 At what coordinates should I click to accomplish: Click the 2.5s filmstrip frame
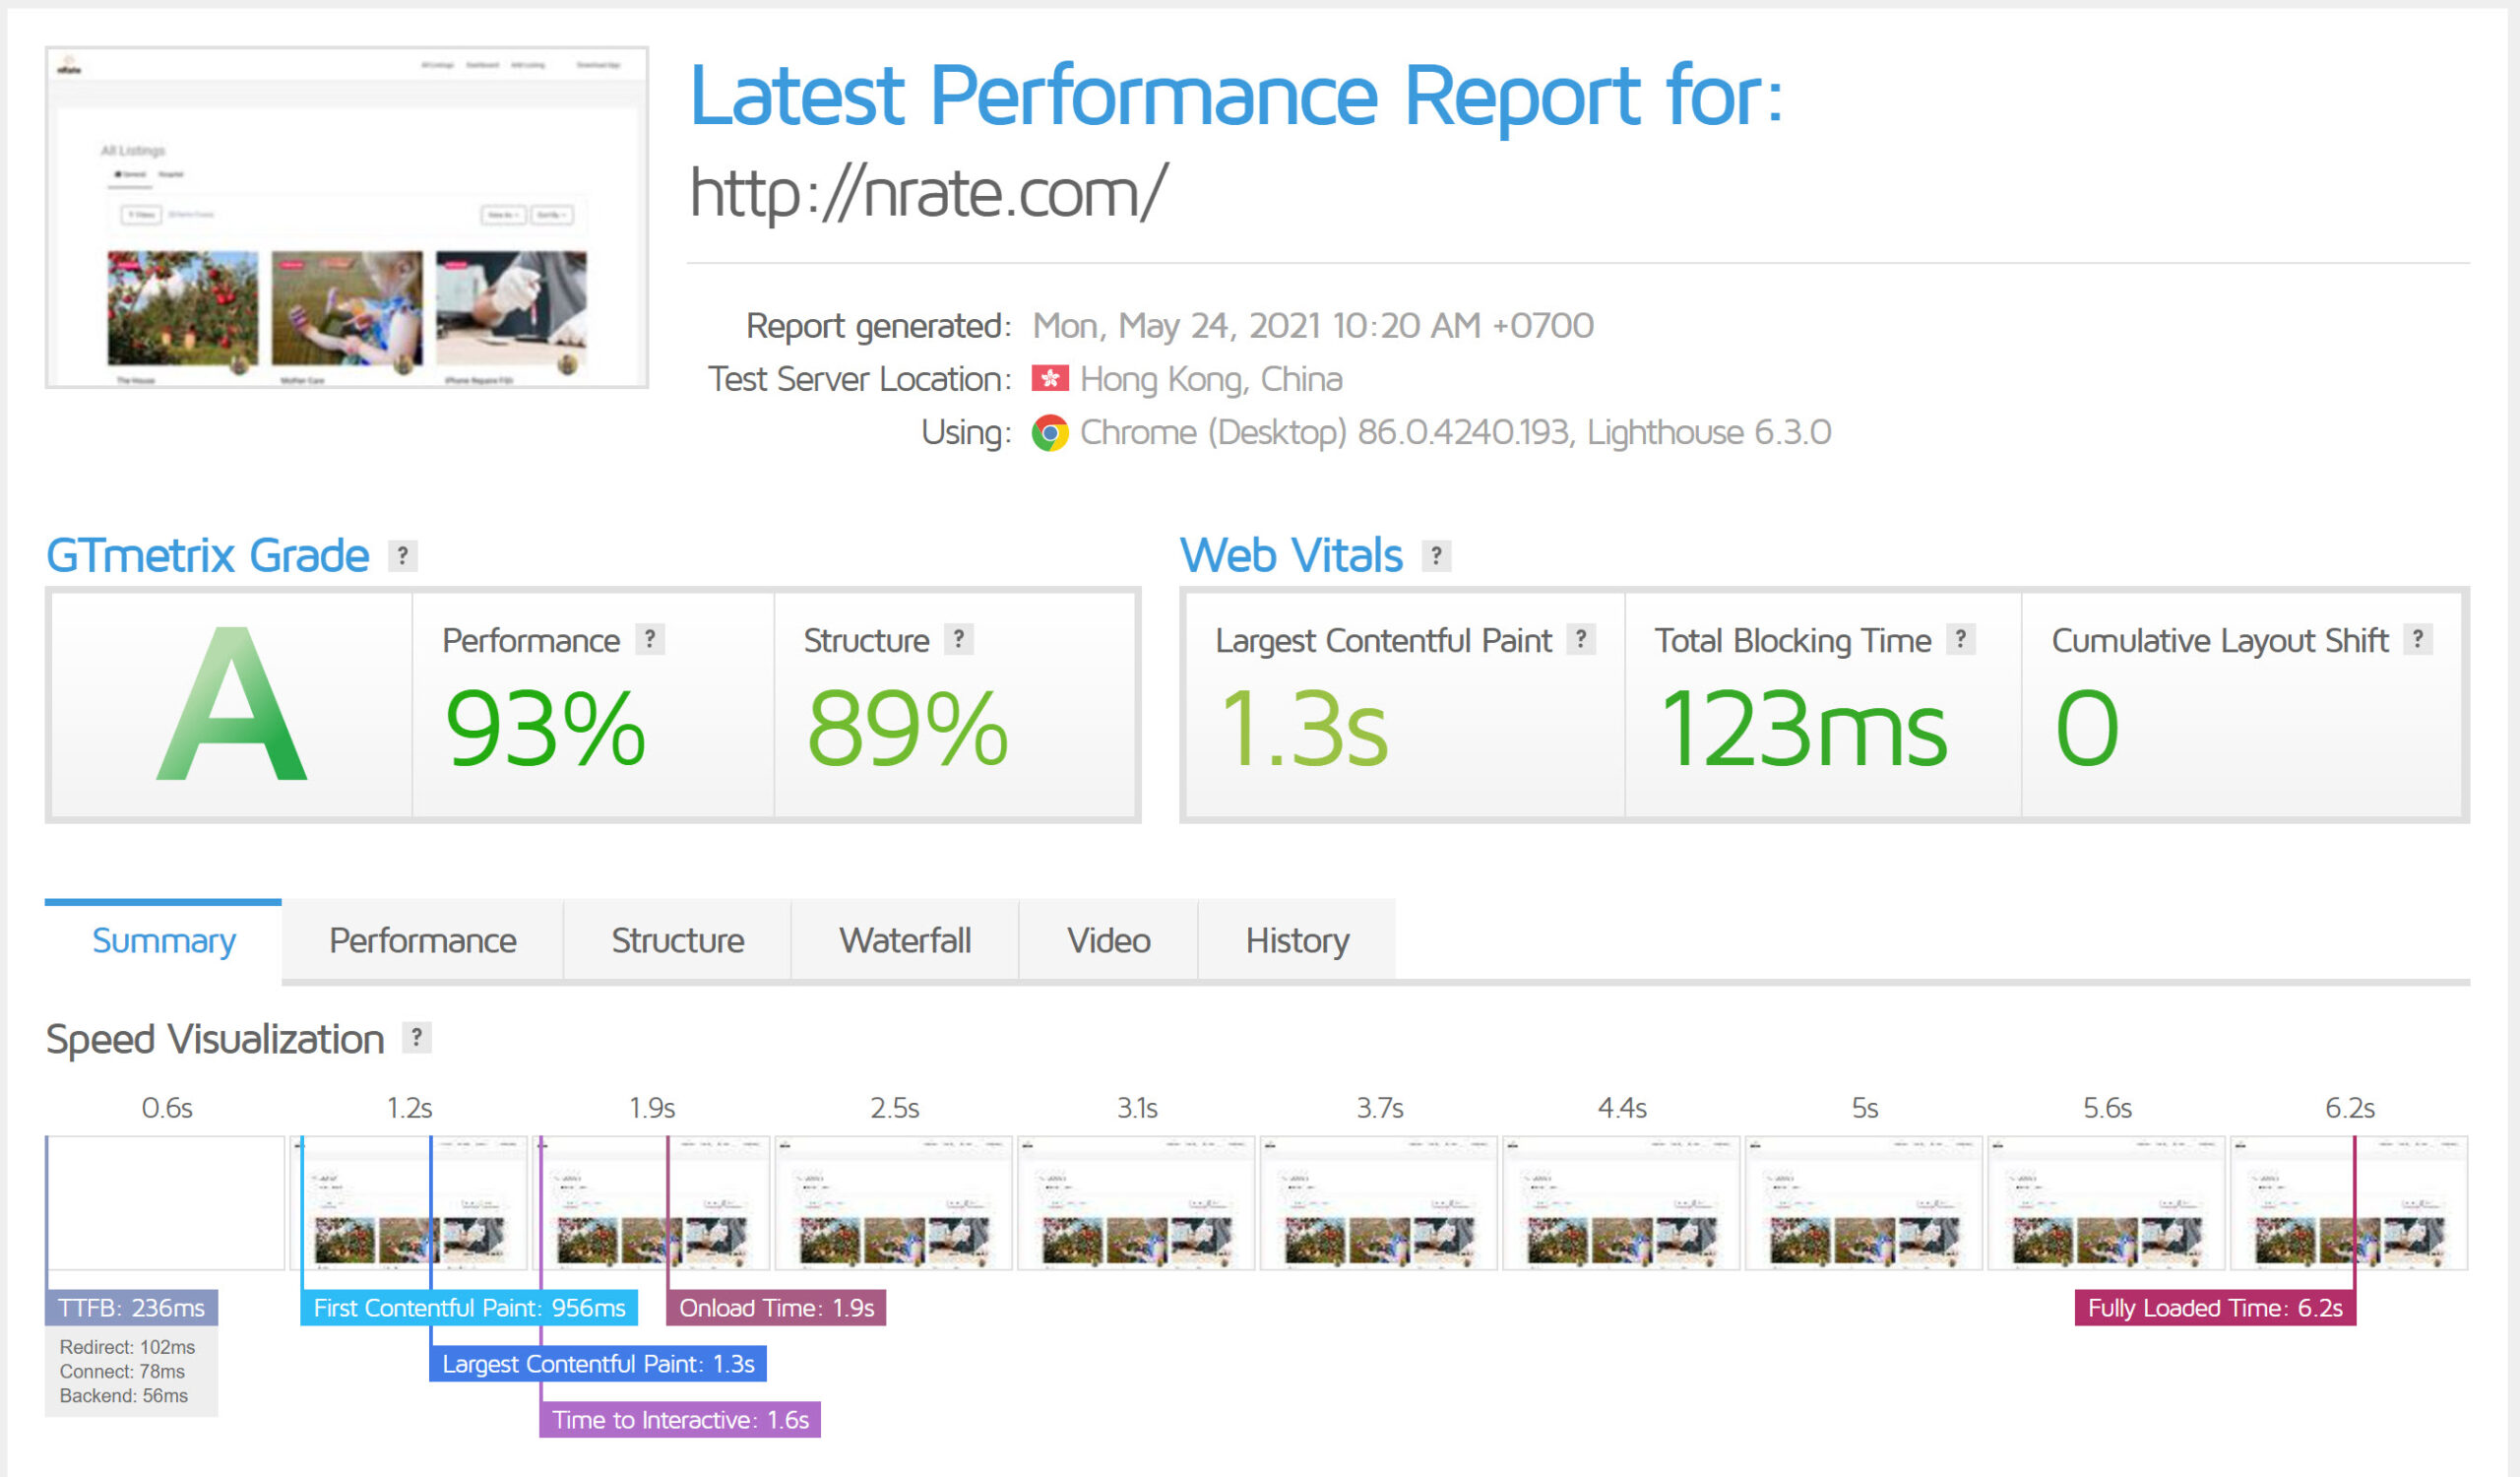[894, 1203]
